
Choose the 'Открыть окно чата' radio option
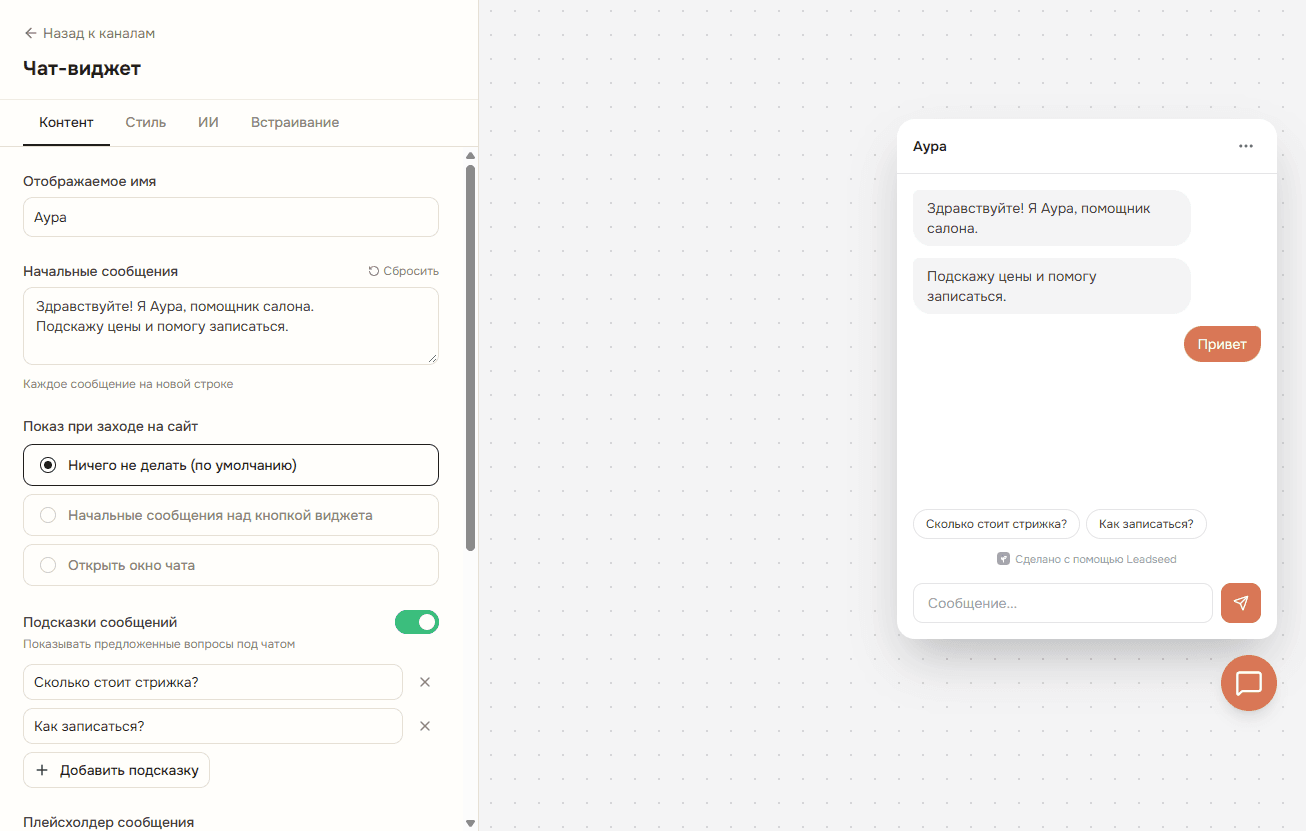(x=231, y=565)
